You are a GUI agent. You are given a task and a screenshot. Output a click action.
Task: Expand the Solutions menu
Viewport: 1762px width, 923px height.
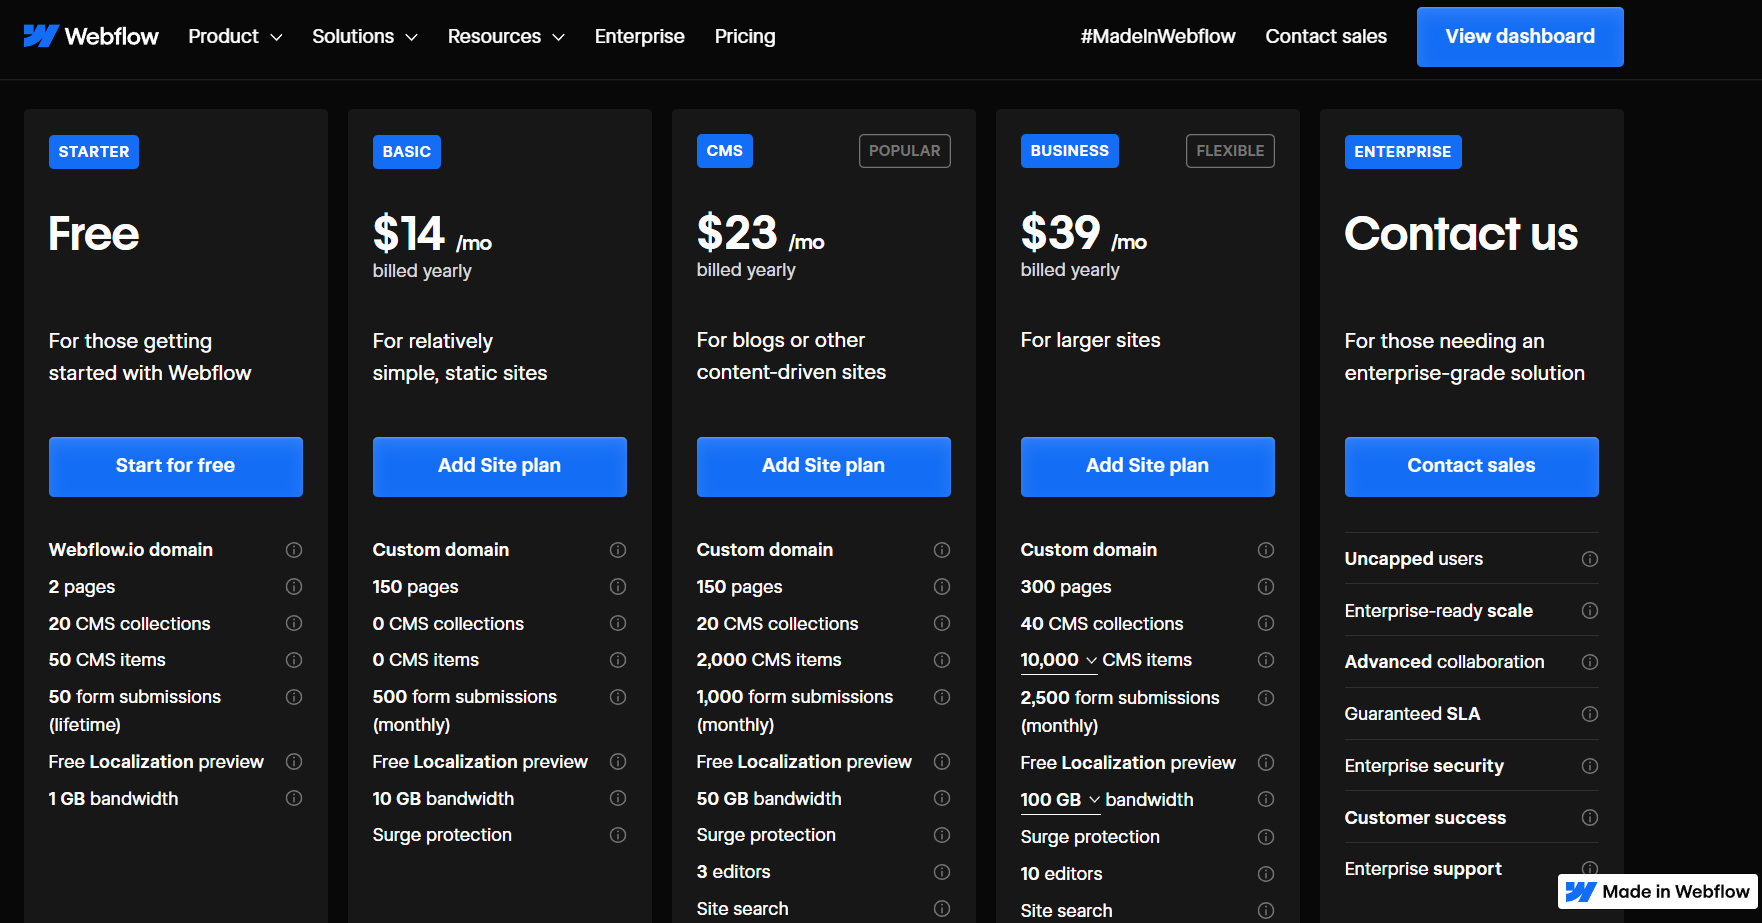365,36
